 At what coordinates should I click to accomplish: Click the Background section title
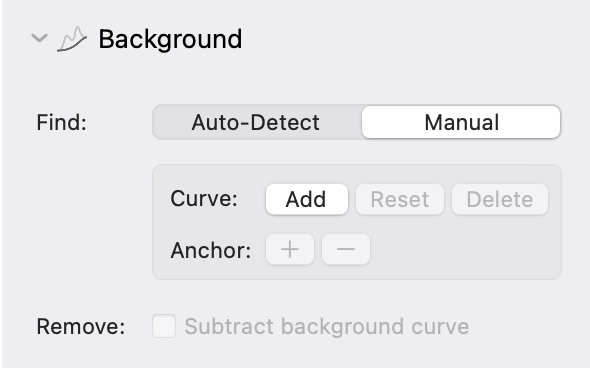click(170, 39)
